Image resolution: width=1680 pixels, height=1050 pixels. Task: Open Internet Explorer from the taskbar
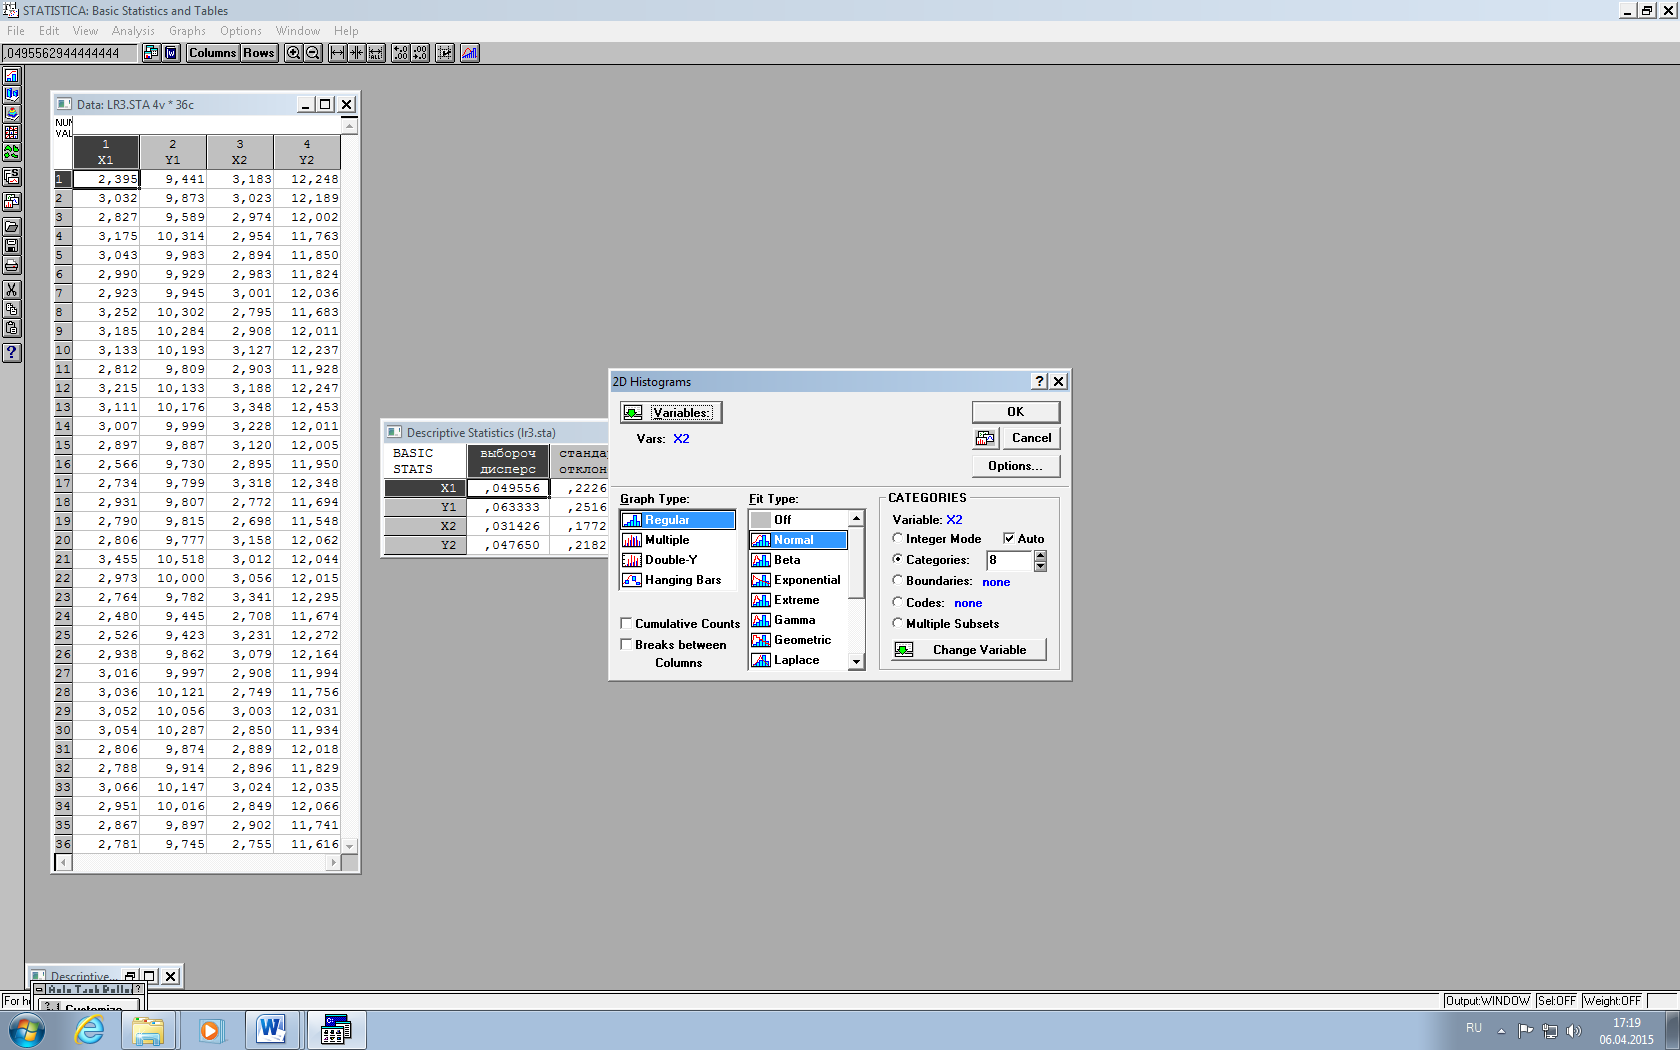click(89, 1030)
